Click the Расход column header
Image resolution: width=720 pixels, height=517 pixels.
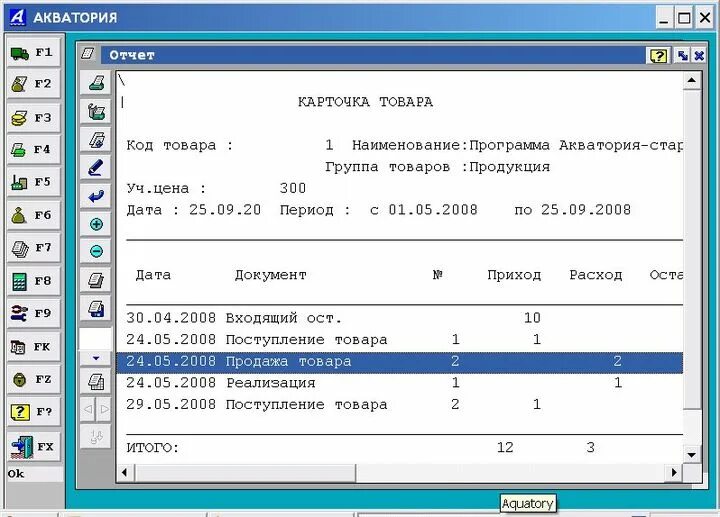[596, 275]
